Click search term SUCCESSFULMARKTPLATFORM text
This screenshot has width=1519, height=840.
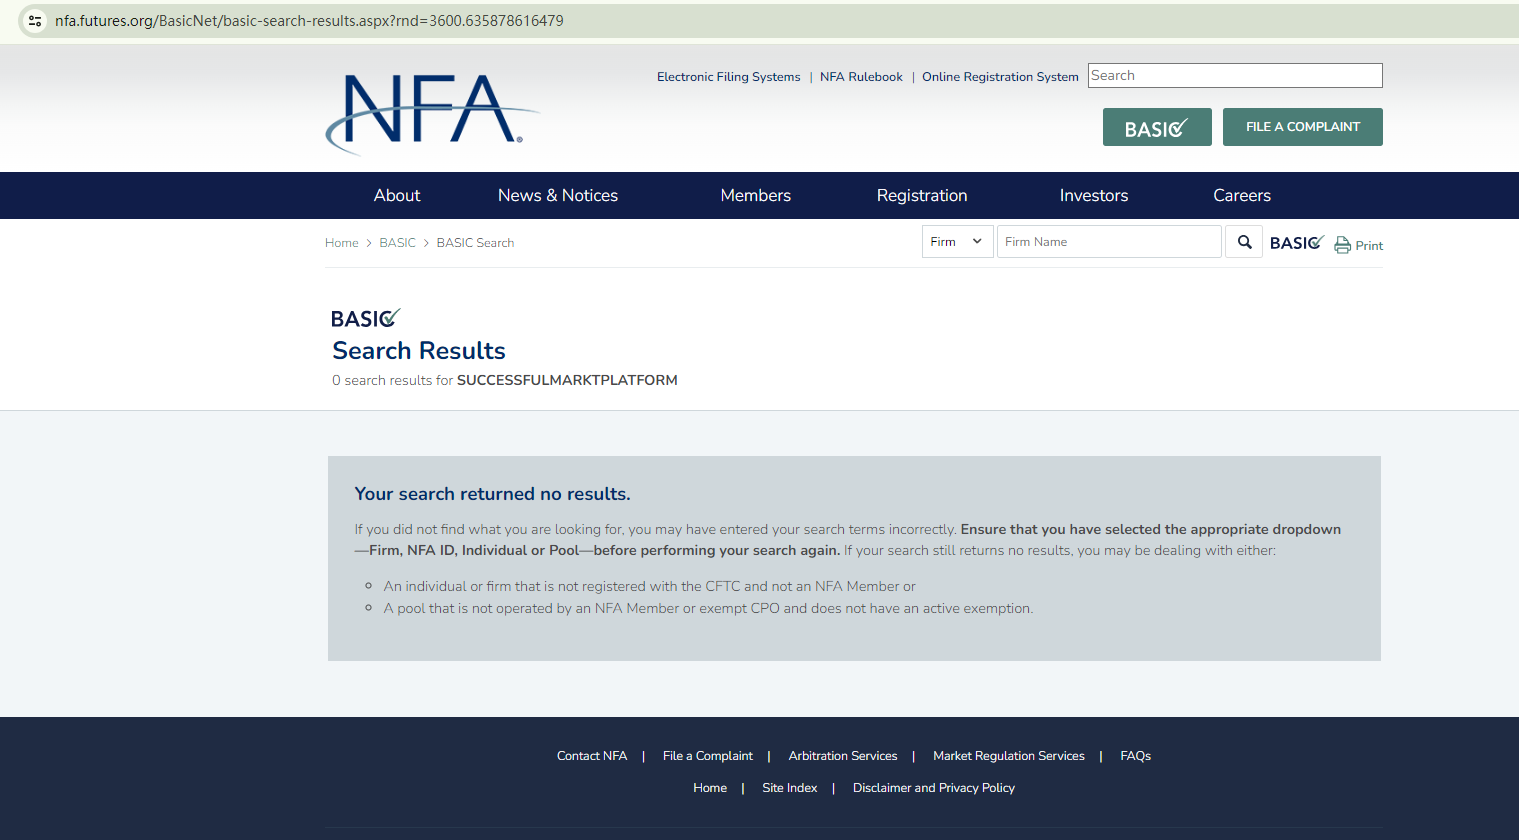coord(567,380)
